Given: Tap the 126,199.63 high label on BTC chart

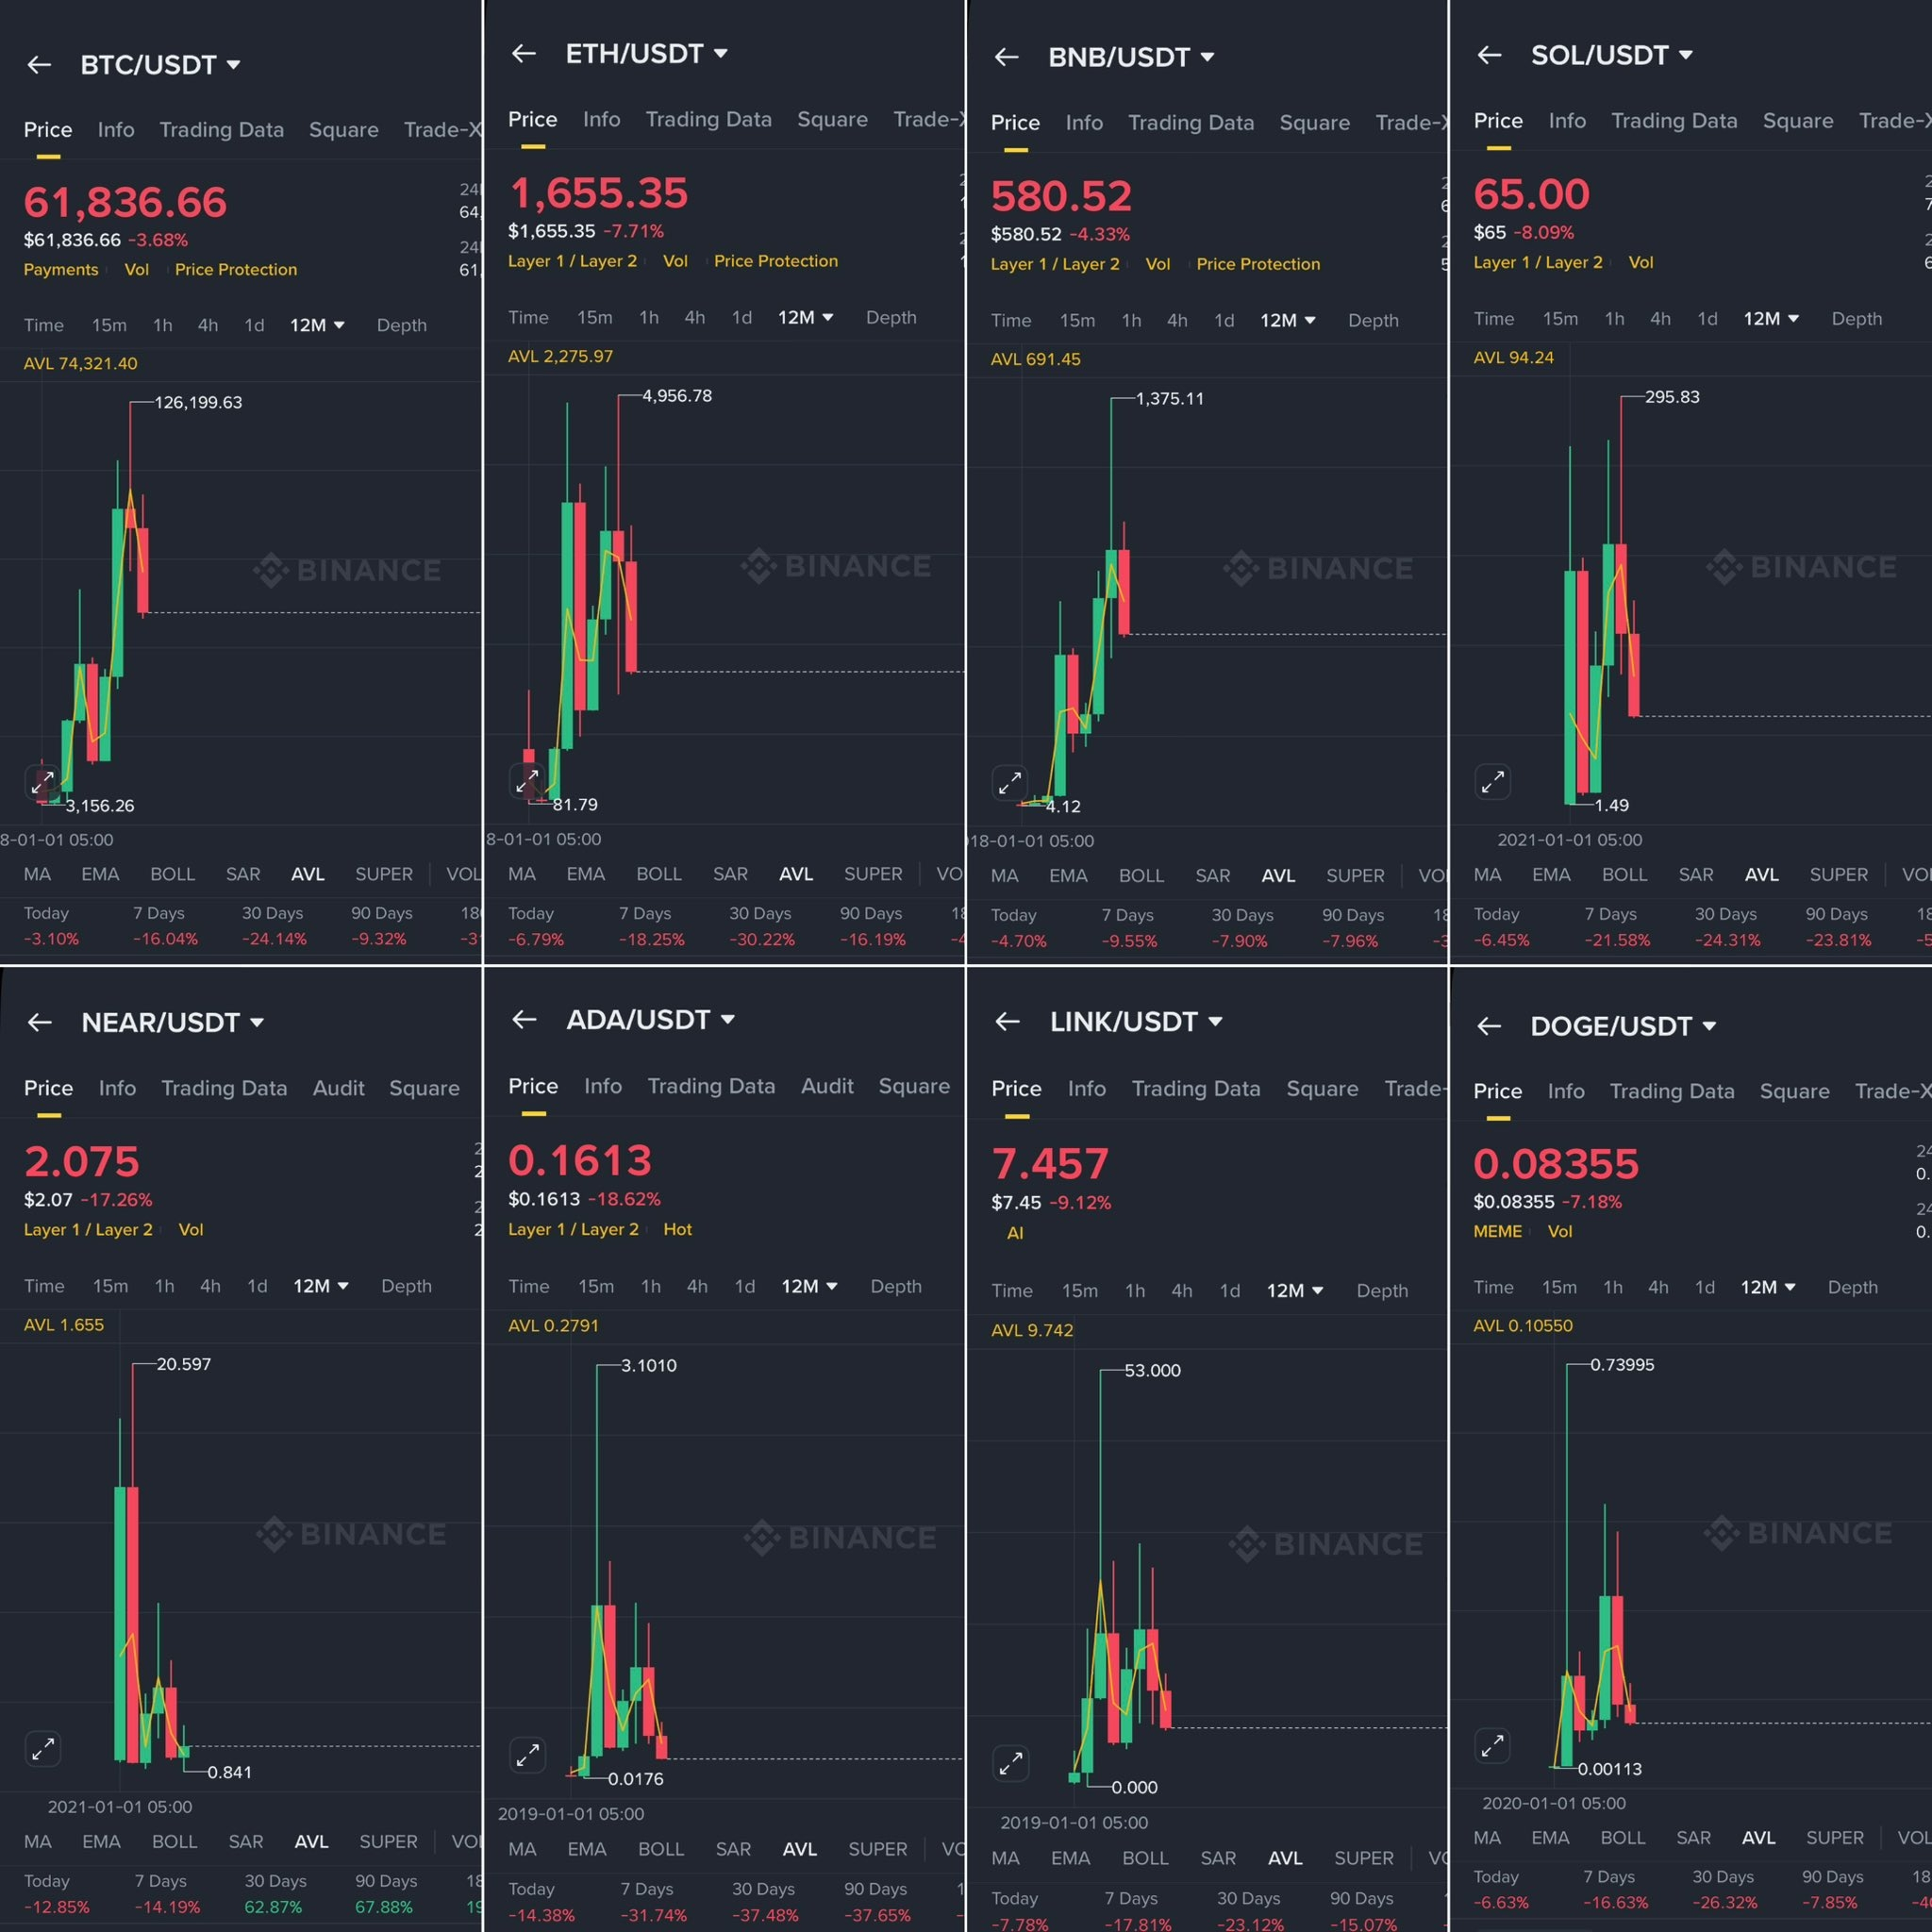Looking at the screenshot, I should (x=198, y=402).
